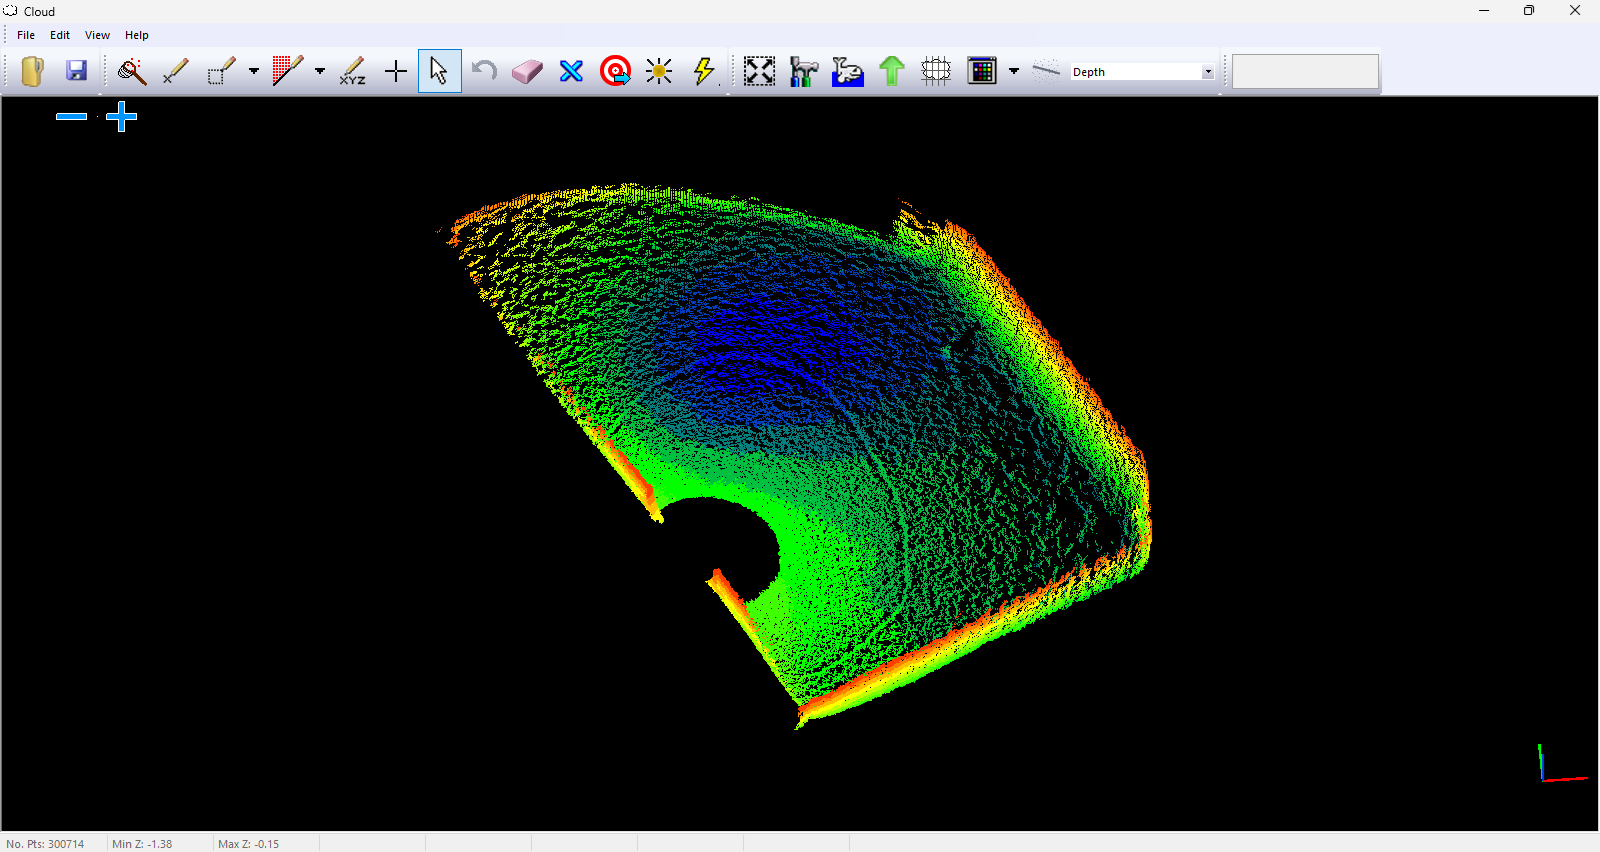Open the File menu
Screen dimensions: 1600x852
click(x=26, y=35)
